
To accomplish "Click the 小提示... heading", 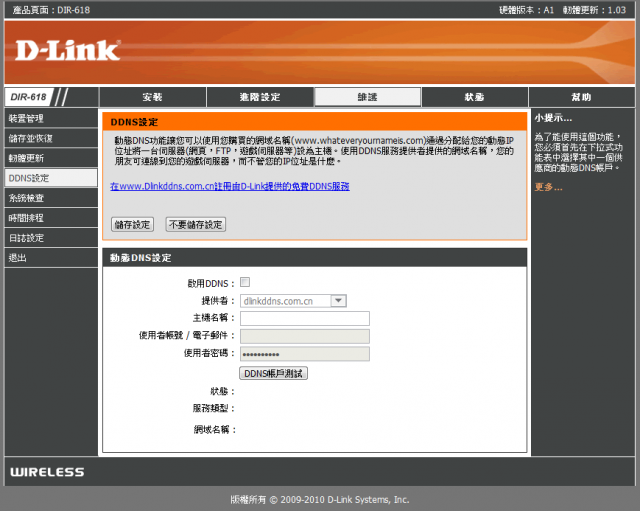I will pos(553,118).
